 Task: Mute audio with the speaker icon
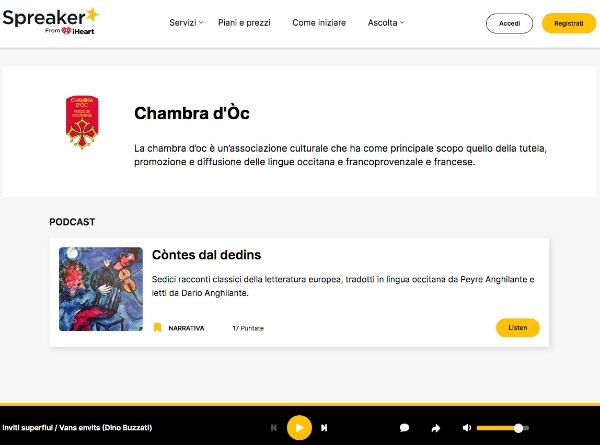tap(466, 428)
